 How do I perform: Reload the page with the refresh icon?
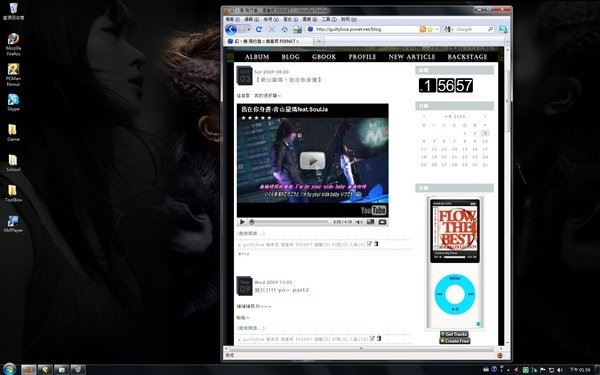pyautogui.click(x=259, y=29)
